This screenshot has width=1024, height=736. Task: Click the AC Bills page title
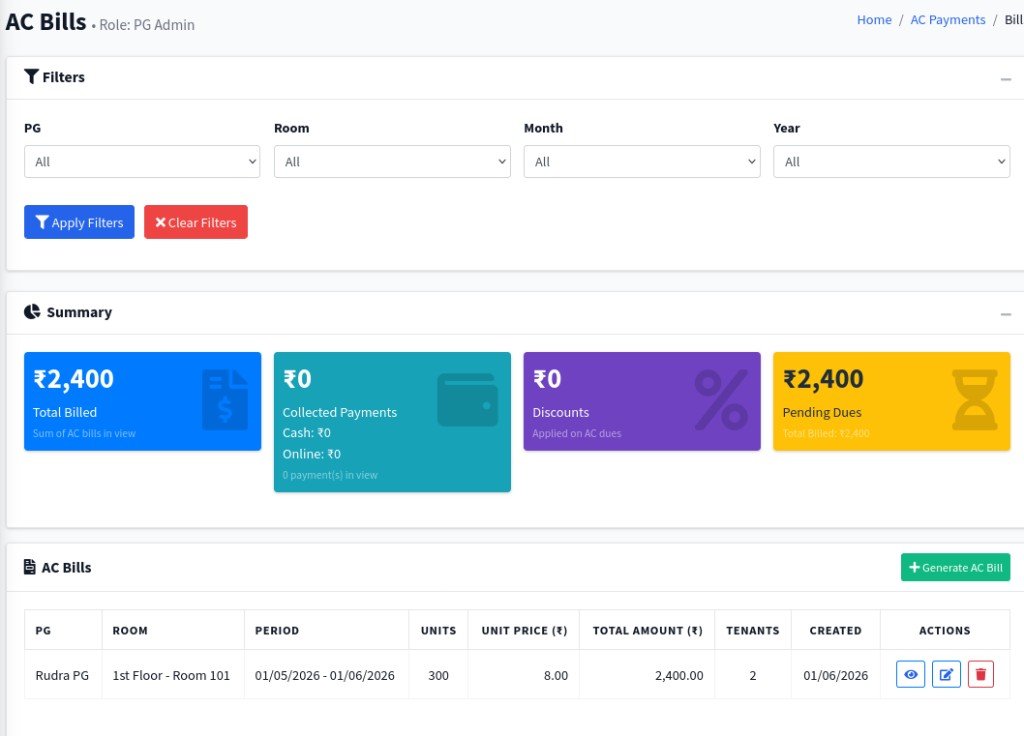pos(46,21)
